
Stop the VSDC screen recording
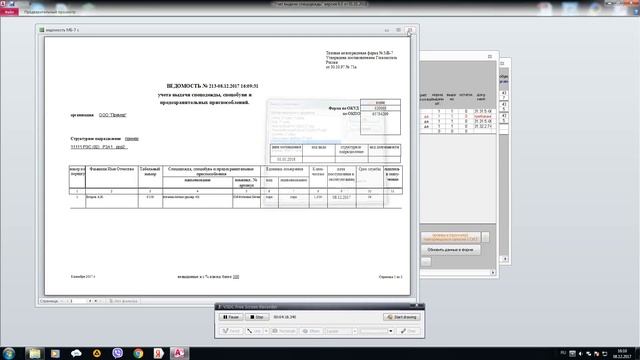(x=257, y=317)
